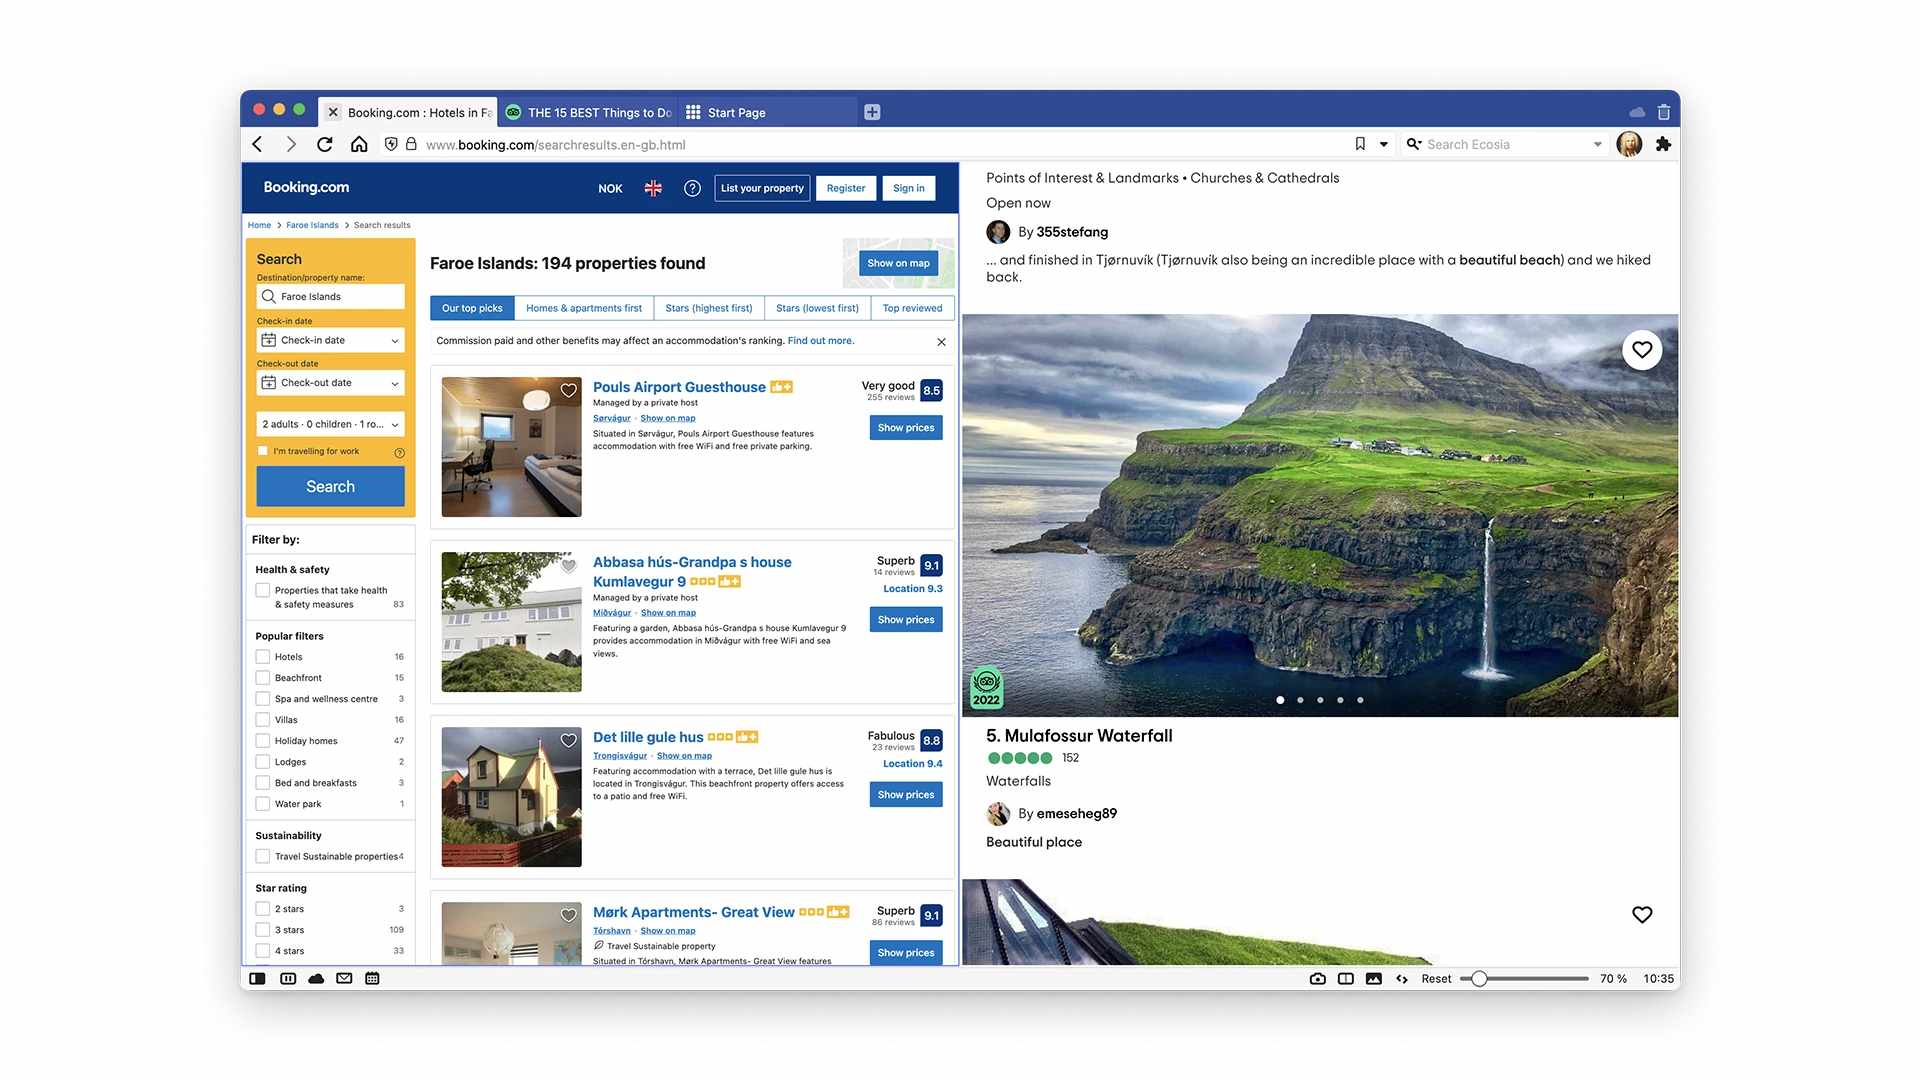Expand the adults and children guests dropdown
Viewport: 1920px width, 1080px height.
click(330, 424)
